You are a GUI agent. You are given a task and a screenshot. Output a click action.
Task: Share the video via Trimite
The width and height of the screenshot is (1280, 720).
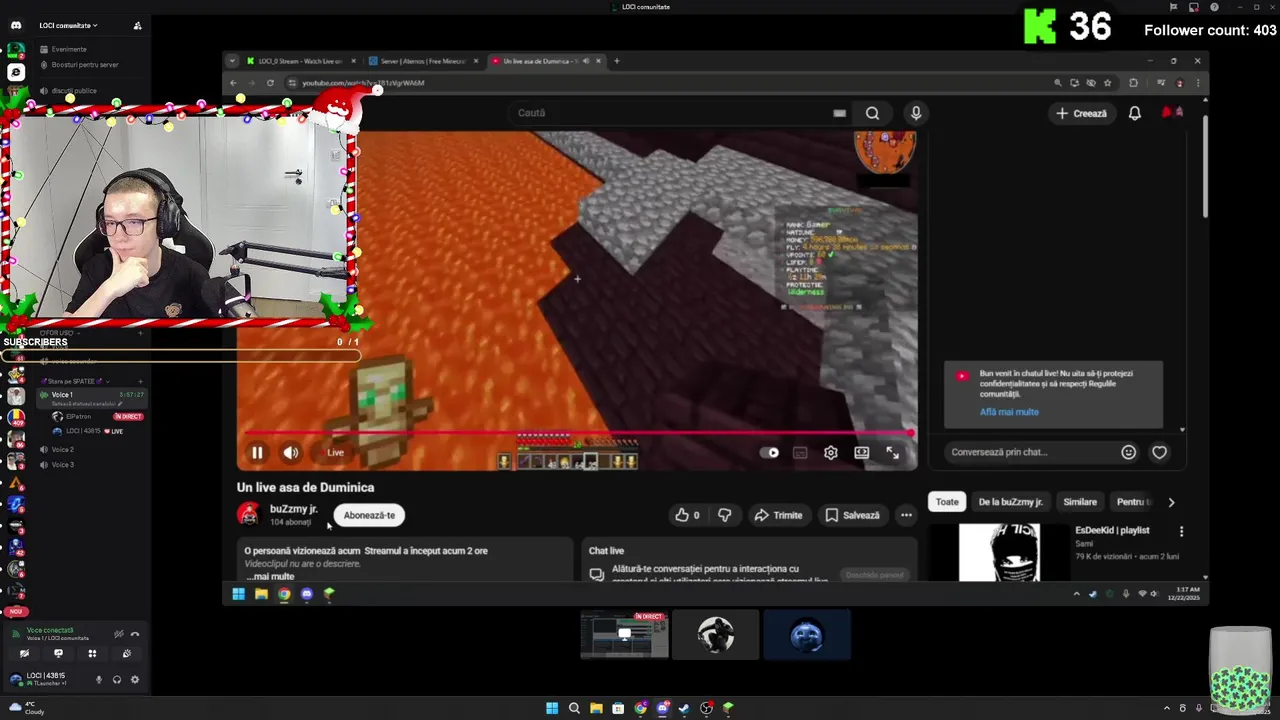pos(778,515)
